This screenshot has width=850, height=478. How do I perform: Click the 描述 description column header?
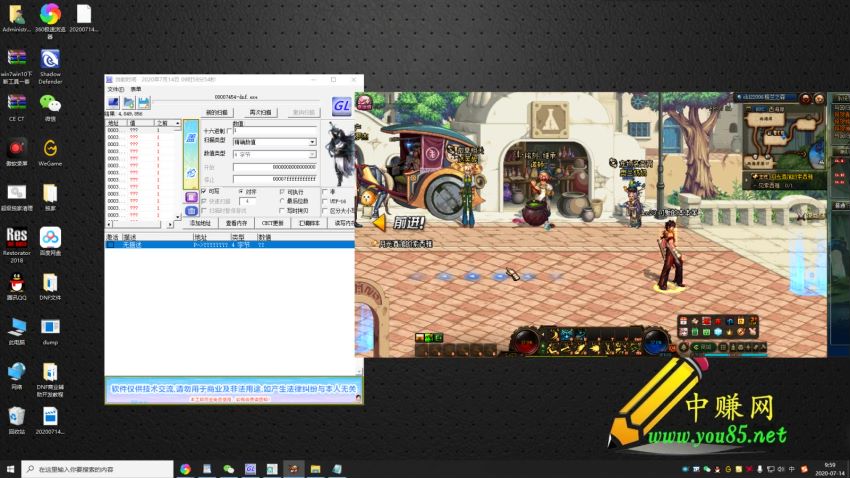pyautogui.click(x=157, y=237)
